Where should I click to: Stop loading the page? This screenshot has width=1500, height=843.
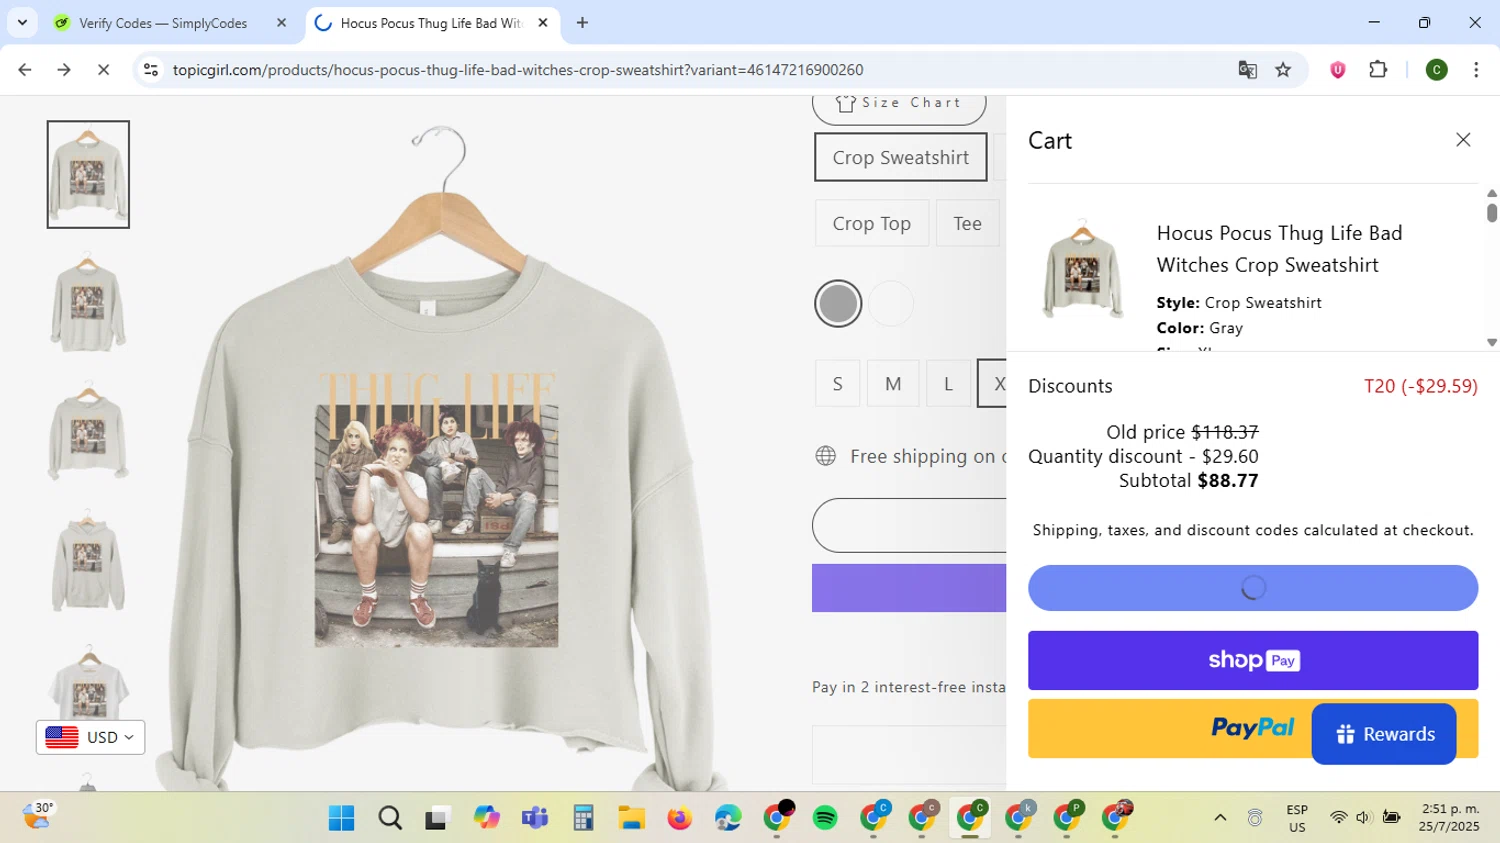[x=103, y=70]
